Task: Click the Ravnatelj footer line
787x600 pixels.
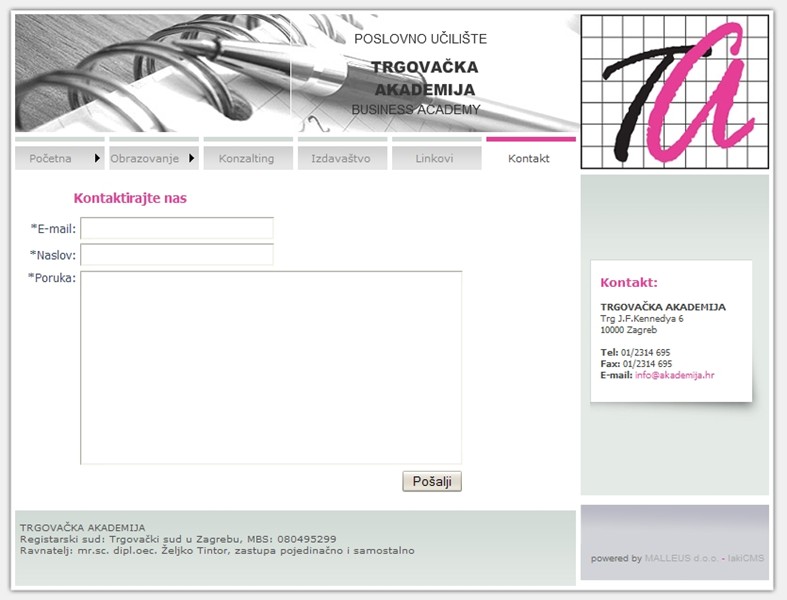Action: [x=217, y=550]
